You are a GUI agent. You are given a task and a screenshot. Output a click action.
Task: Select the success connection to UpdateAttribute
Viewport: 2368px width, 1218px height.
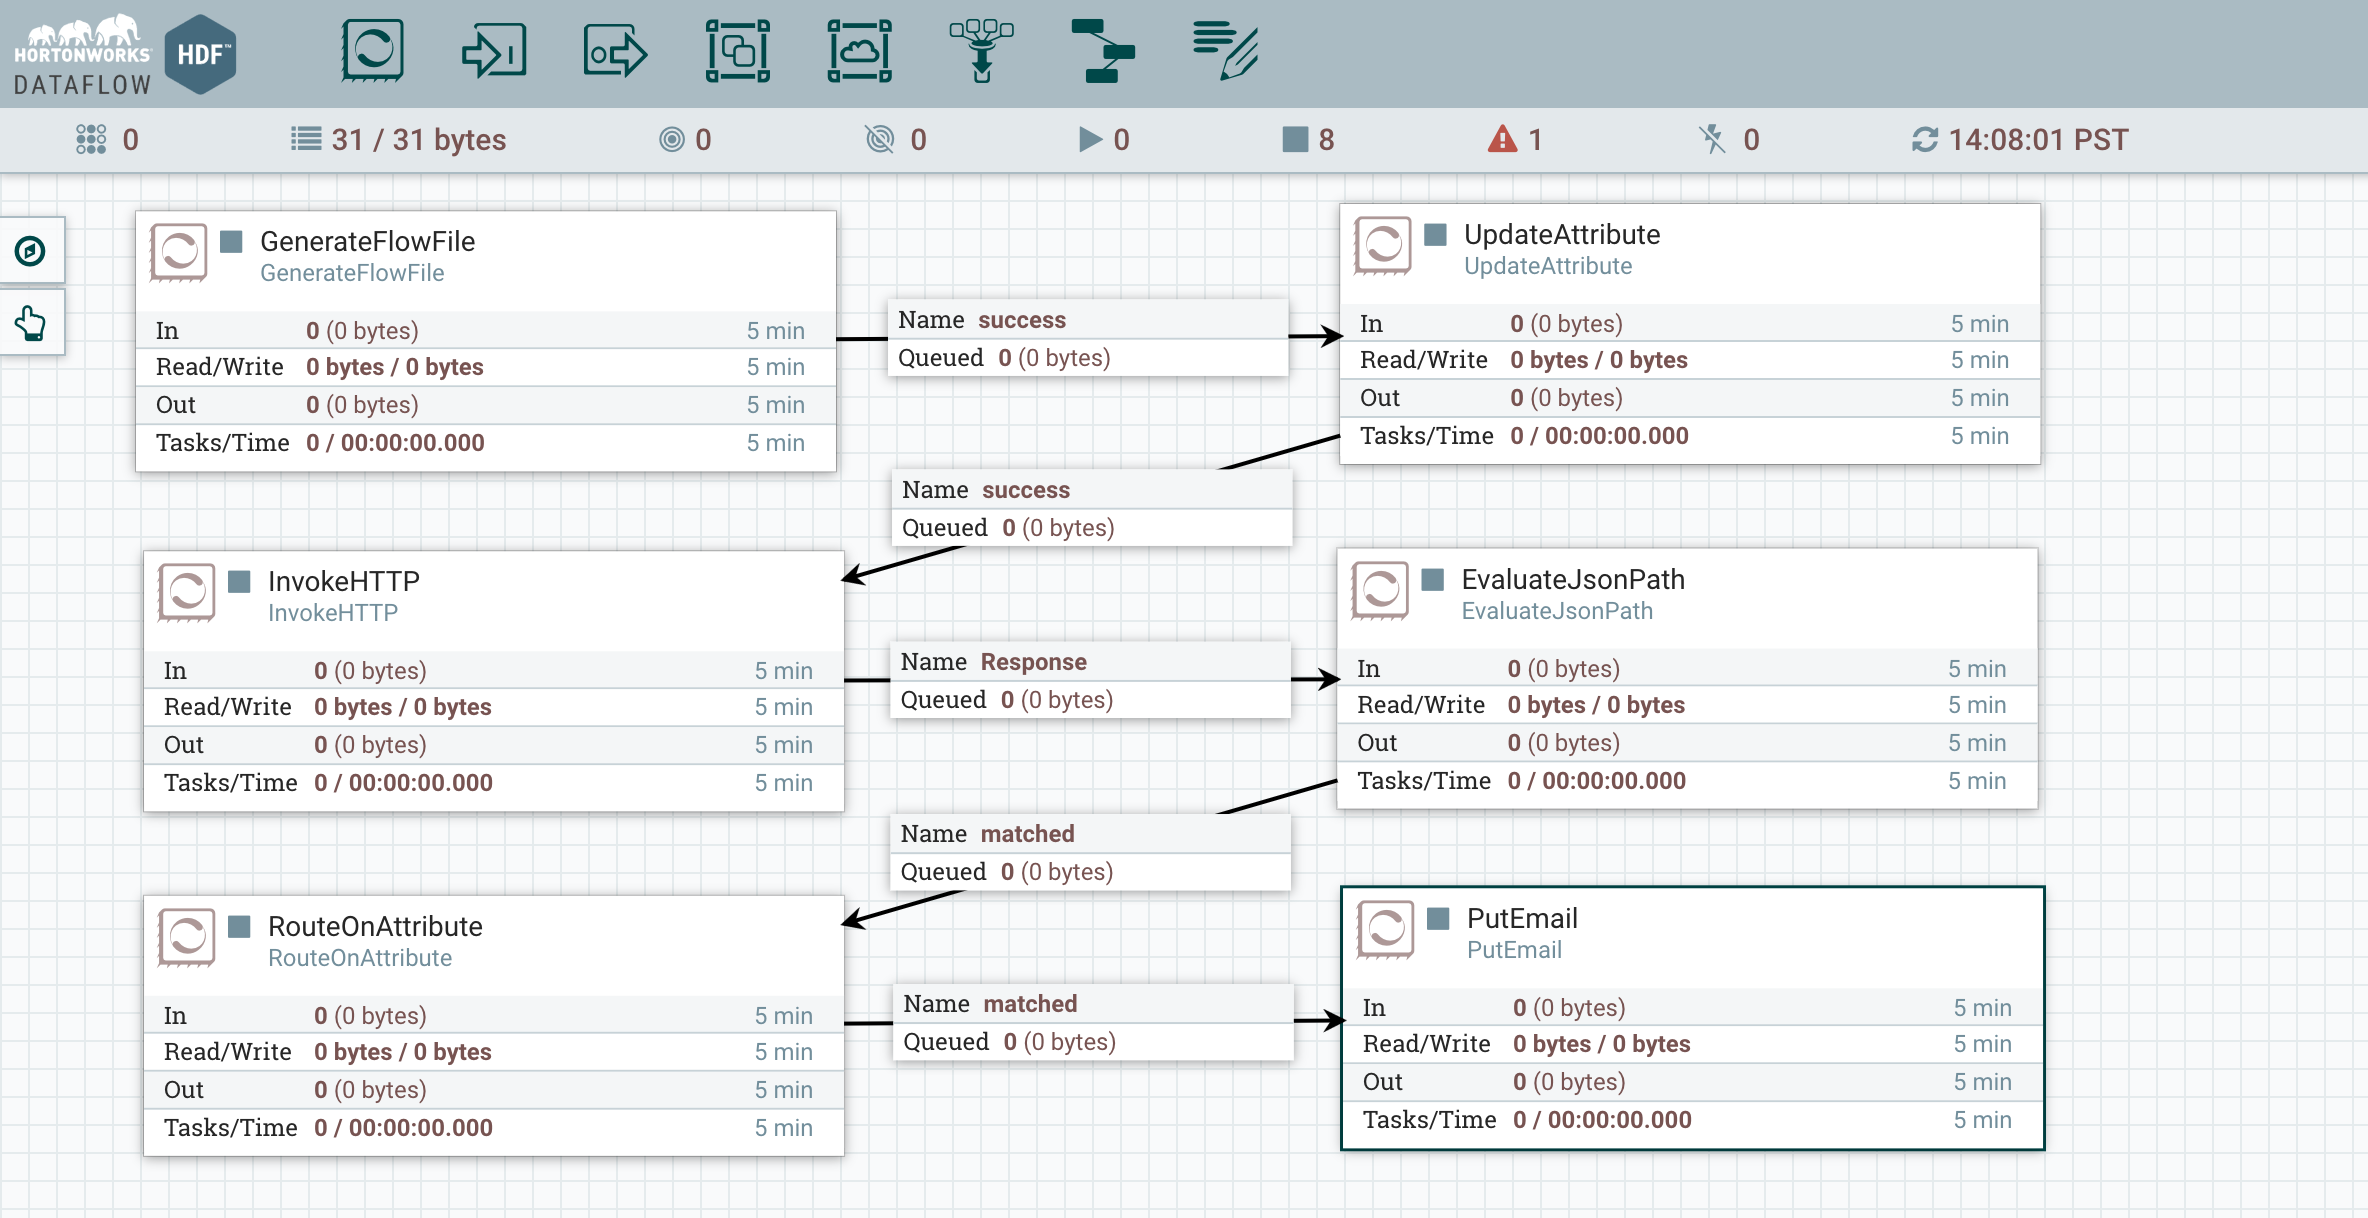coord(1087,338)
